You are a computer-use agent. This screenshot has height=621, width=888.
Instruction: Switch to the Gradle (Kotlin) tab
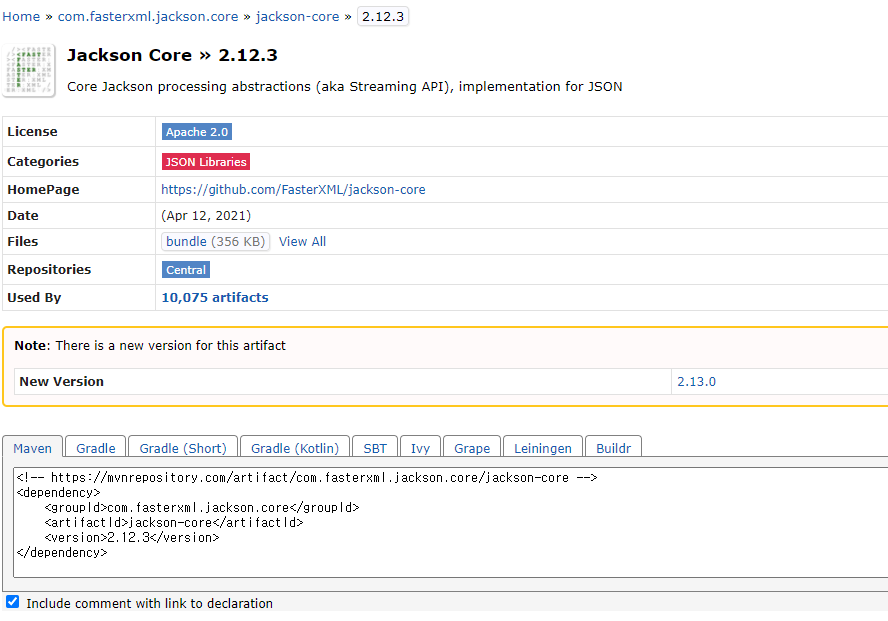295,448
